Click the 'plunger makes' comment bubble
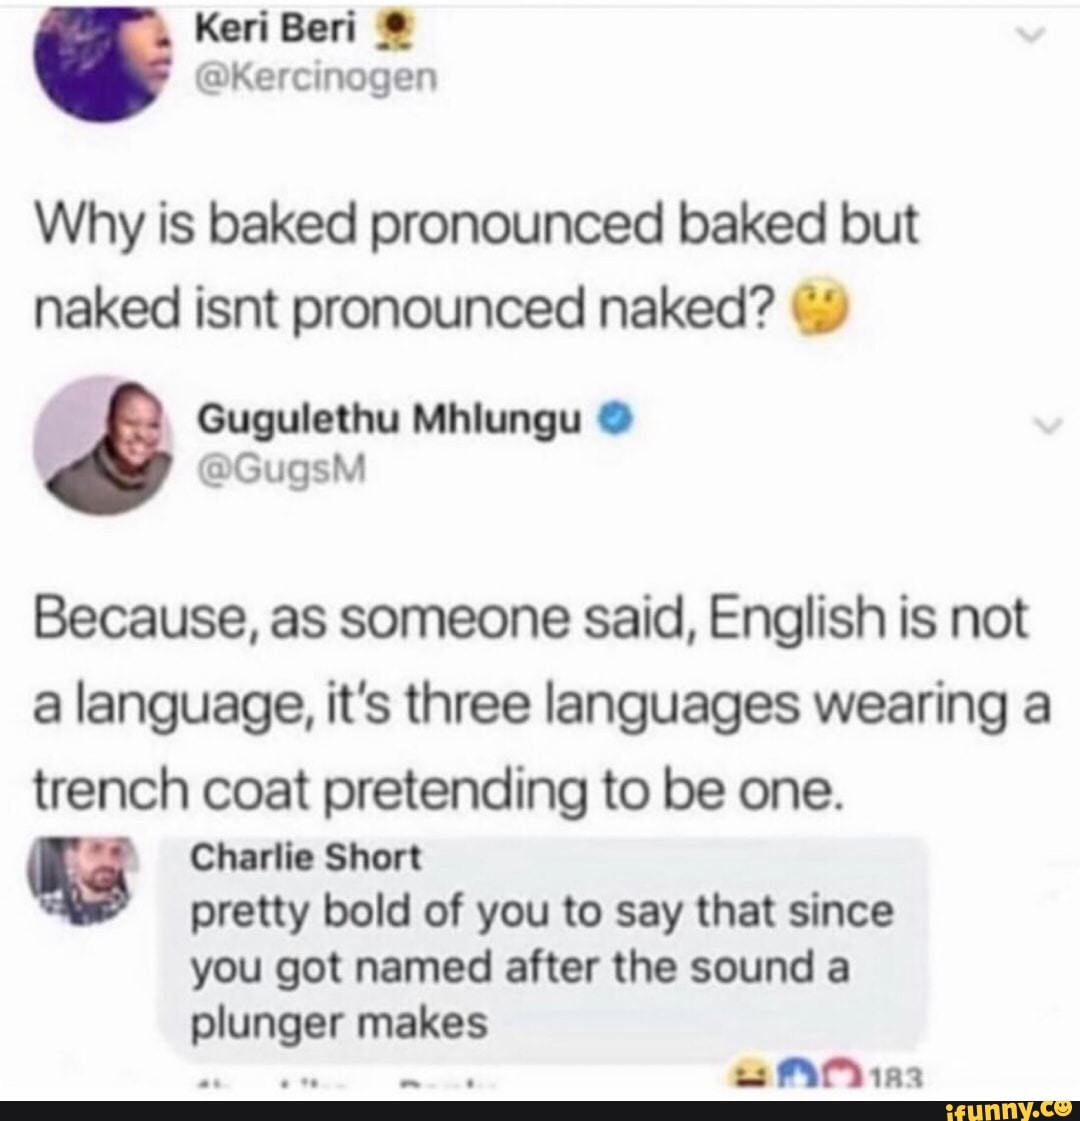The height and width of the screenshot is (1121, 1080). (x=543, y=949)
